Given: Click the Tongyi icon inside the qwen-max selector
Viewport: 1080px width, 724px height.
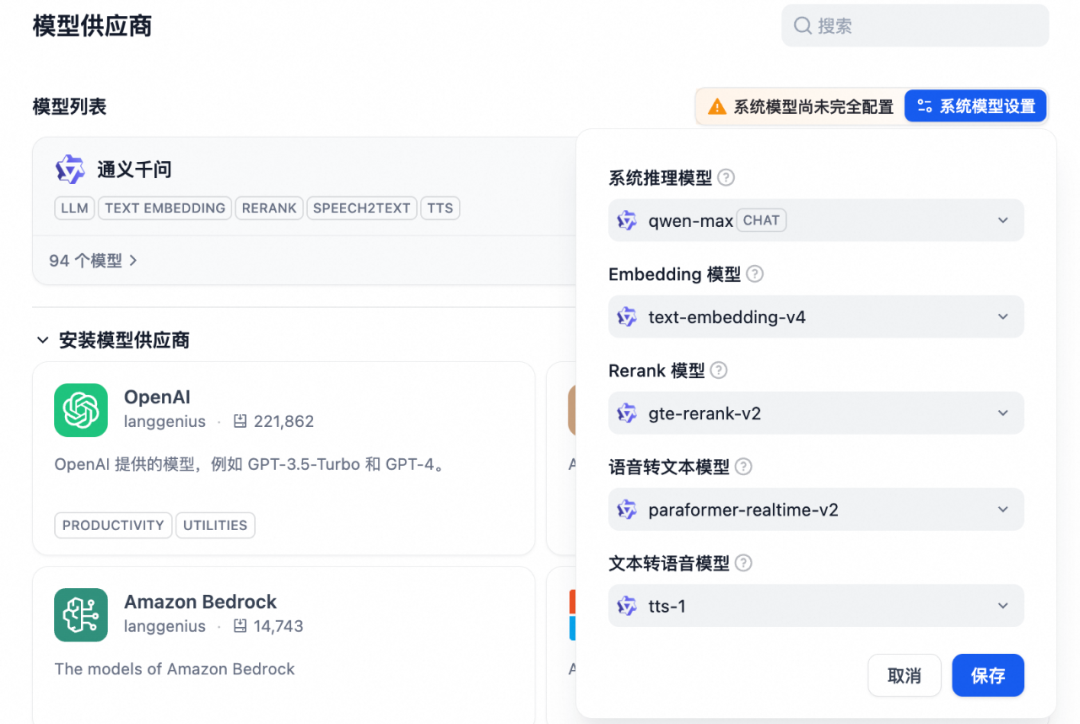Looking at the screenshot, I should click(x=627, y=220).
